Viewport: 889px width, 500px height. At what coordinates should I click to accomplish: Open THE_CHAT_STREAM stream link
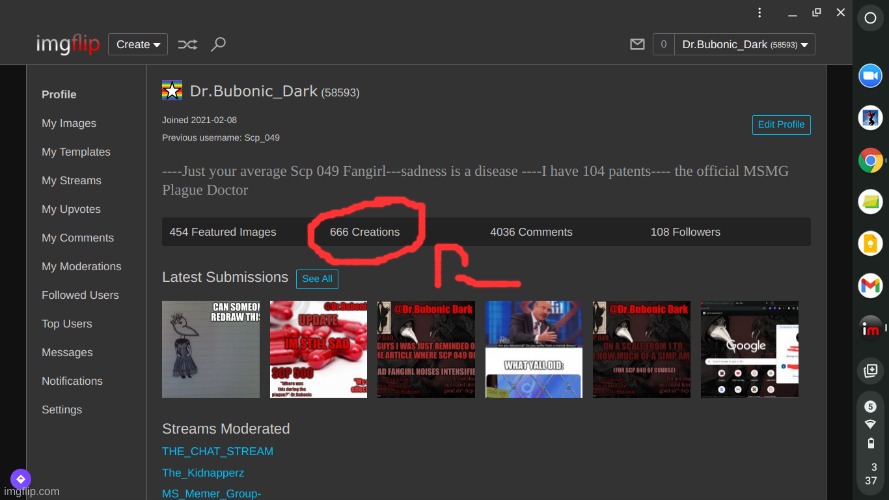click(218, 451)
